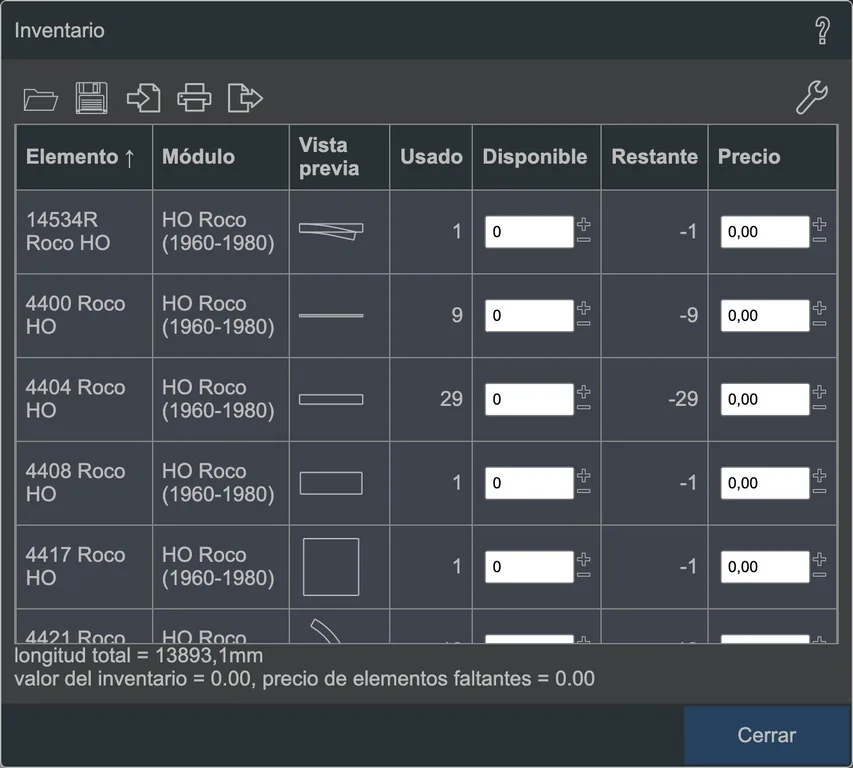
Task: Decrease Disponible for 4417 Roco HO
Action: [x=584, y=575]
